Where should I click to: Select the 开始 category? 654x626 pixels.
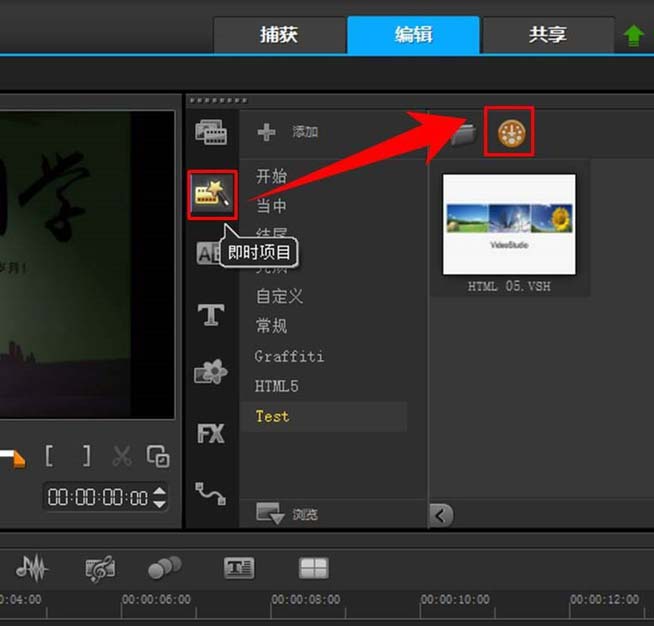coord(271,176)
